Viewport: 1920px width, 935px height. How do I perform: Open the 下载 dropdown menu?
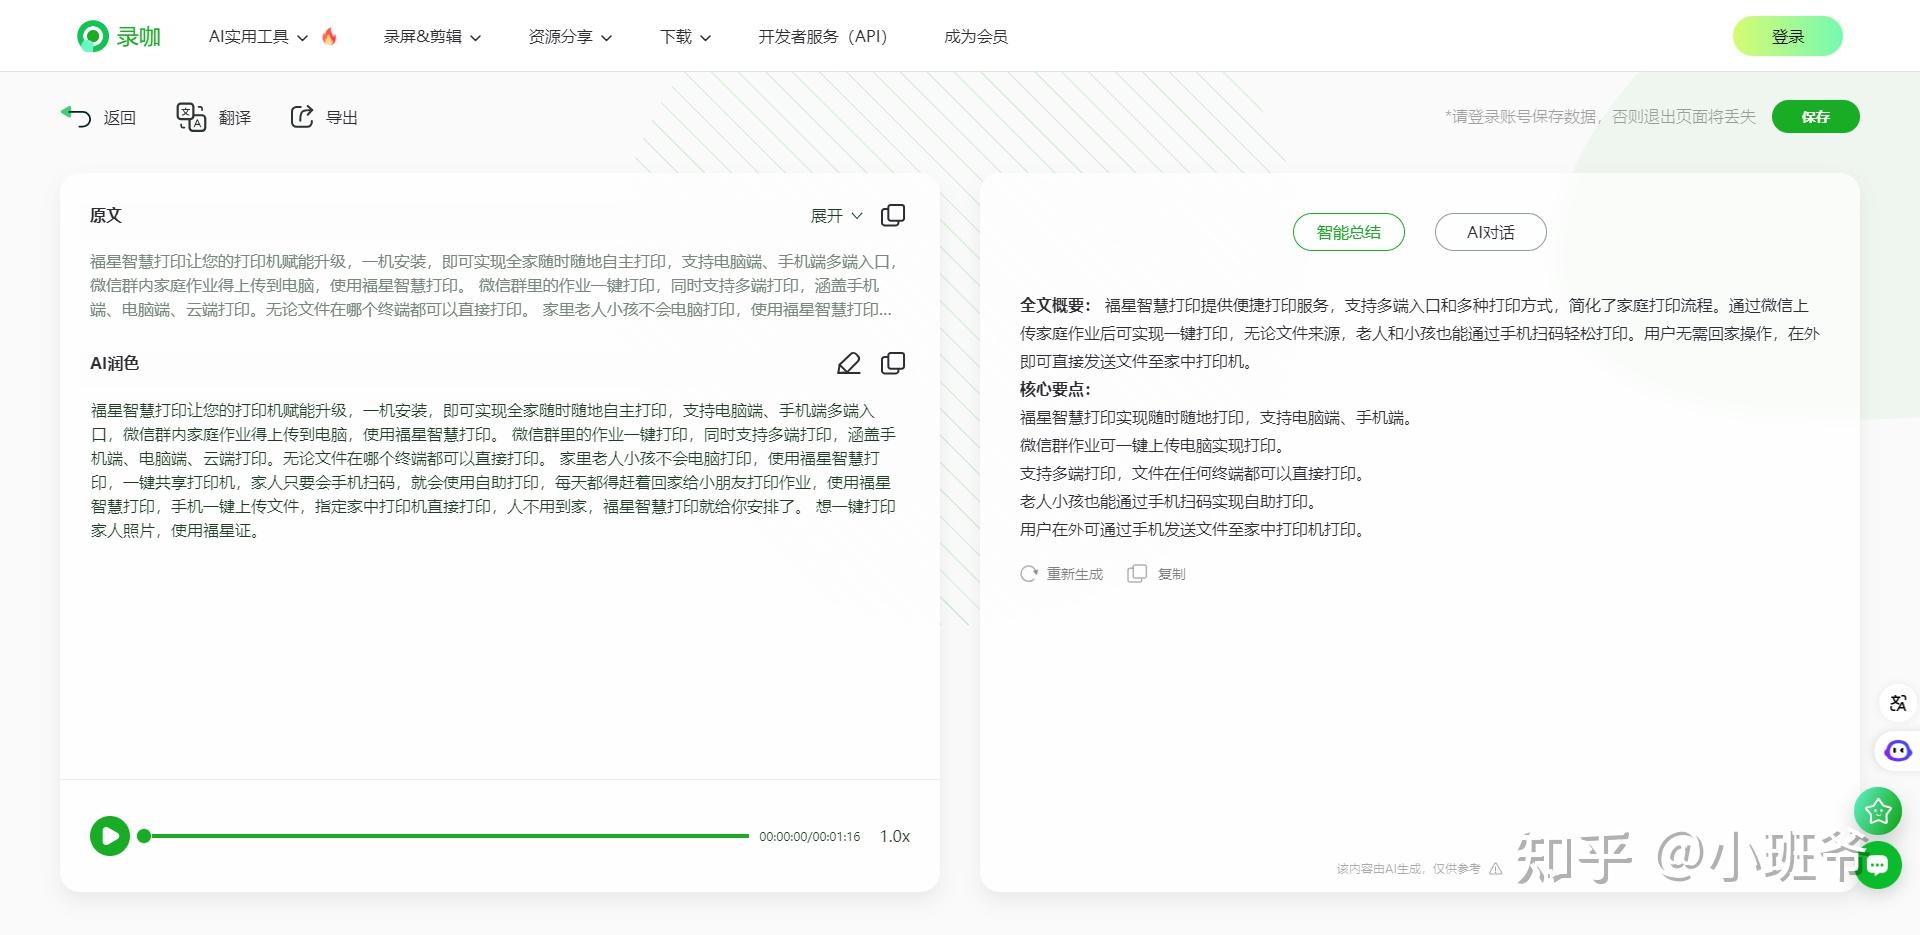[x=685, y=37]
